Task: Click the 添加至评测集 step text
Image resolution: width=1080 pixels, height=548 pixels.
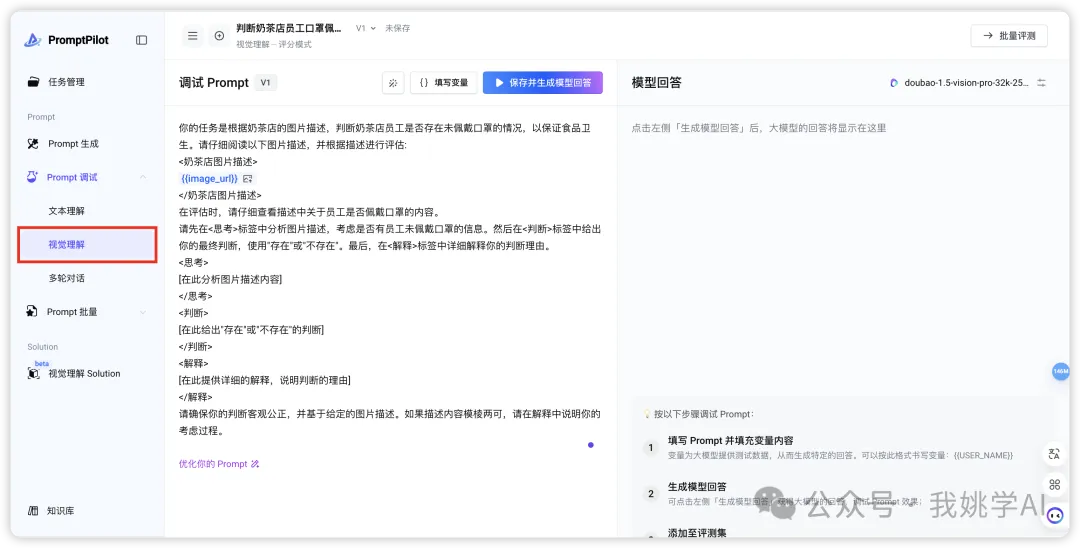Action: pyautogui.click(x=697, y=534)
